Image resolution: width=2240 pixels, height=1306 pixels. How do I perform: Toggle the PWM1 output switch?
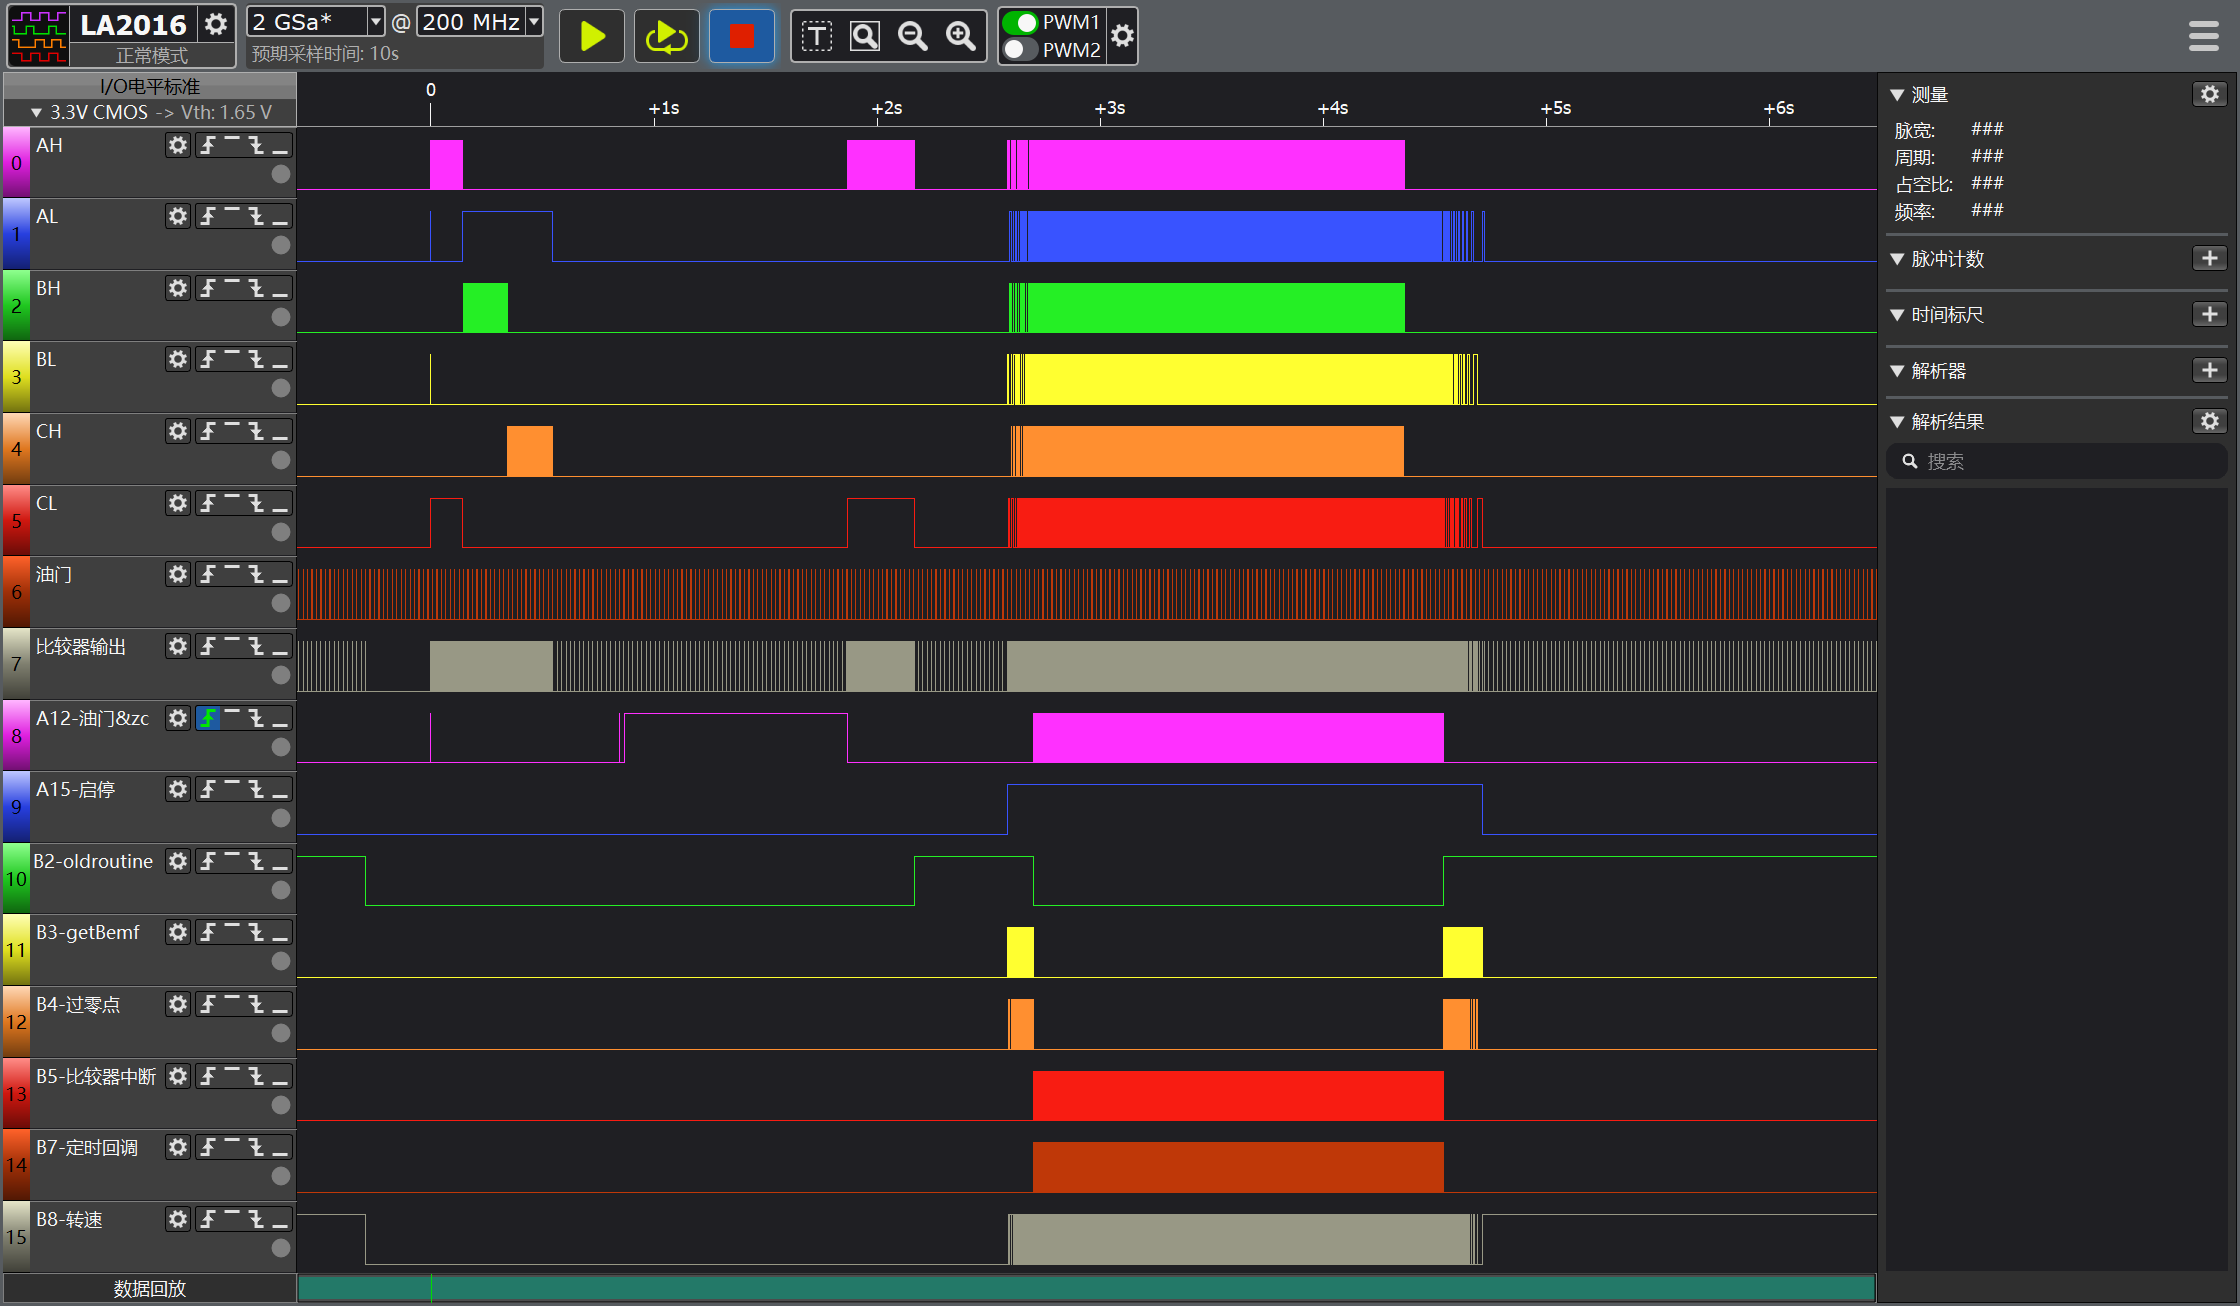[1020, 22]
